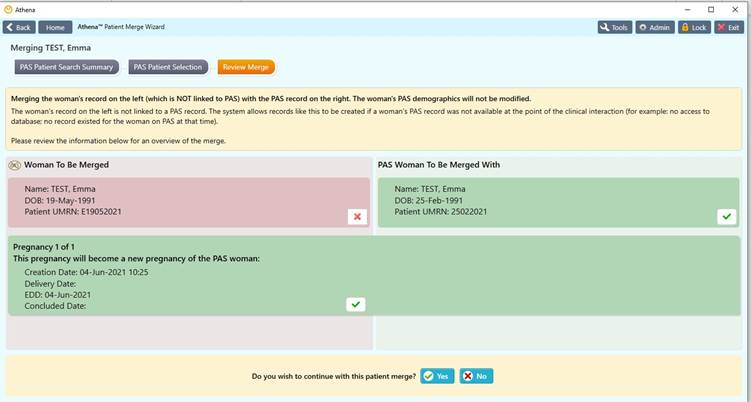Click the Back button
Screen dimensions: 751x402
point(19,27)
